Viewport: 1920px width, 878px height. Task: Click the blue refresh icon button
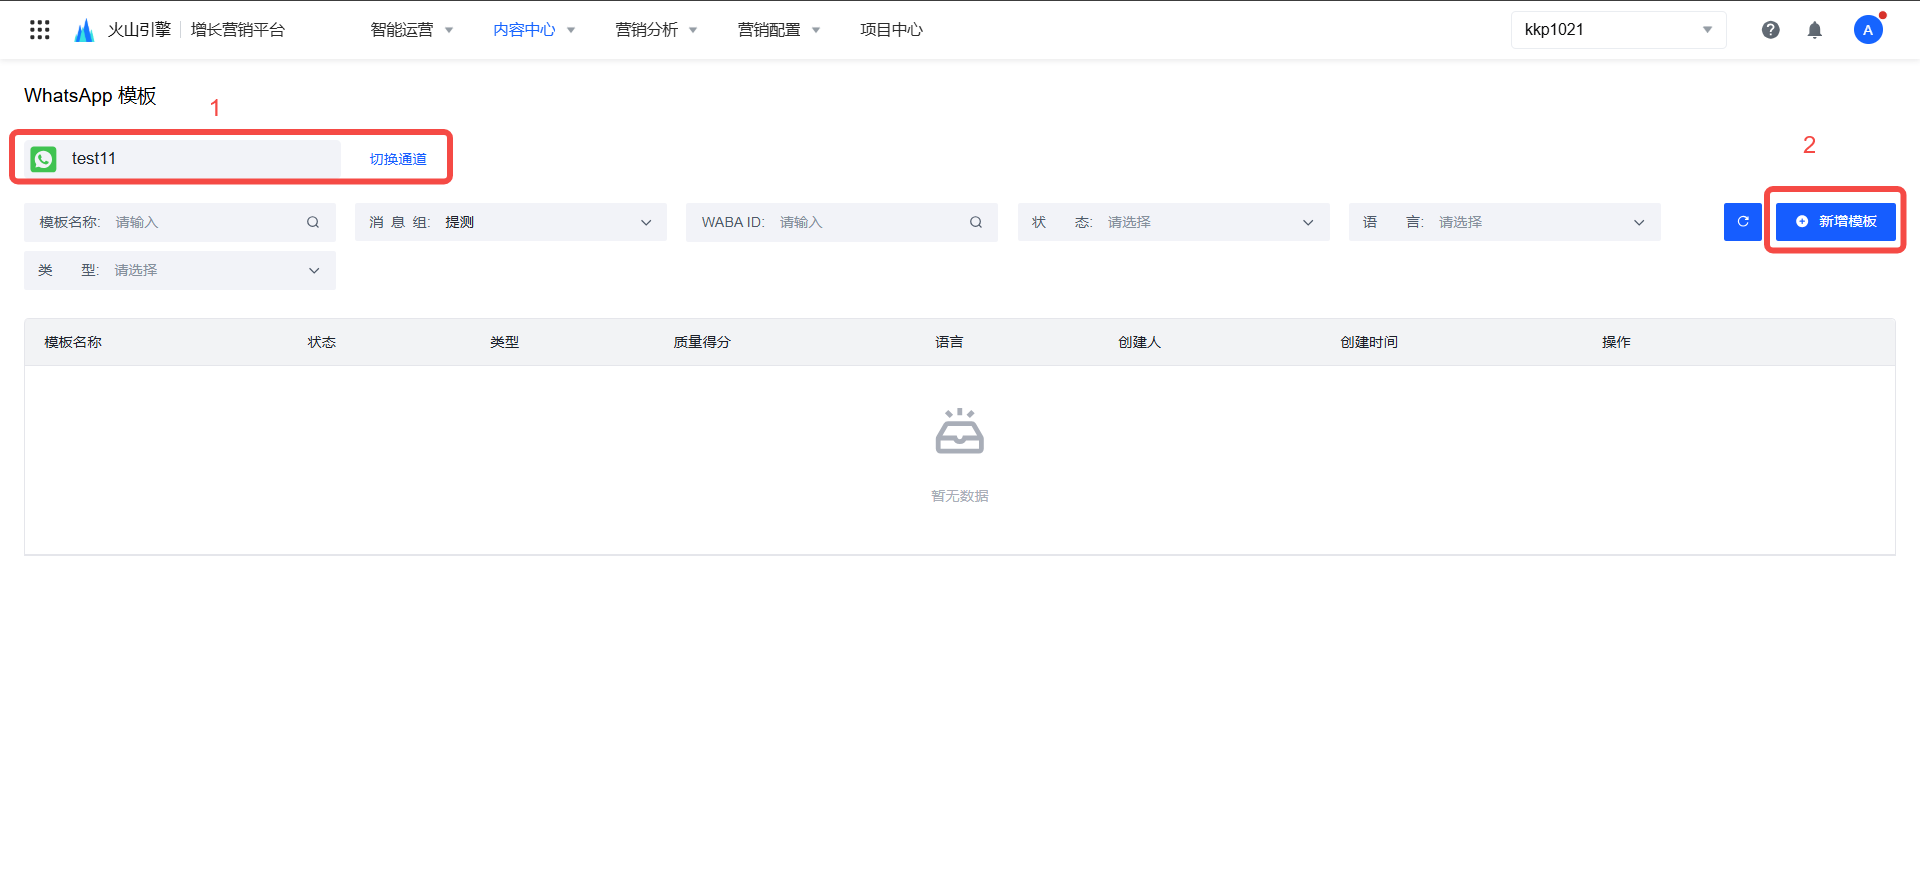click(x=1742, y=222)
